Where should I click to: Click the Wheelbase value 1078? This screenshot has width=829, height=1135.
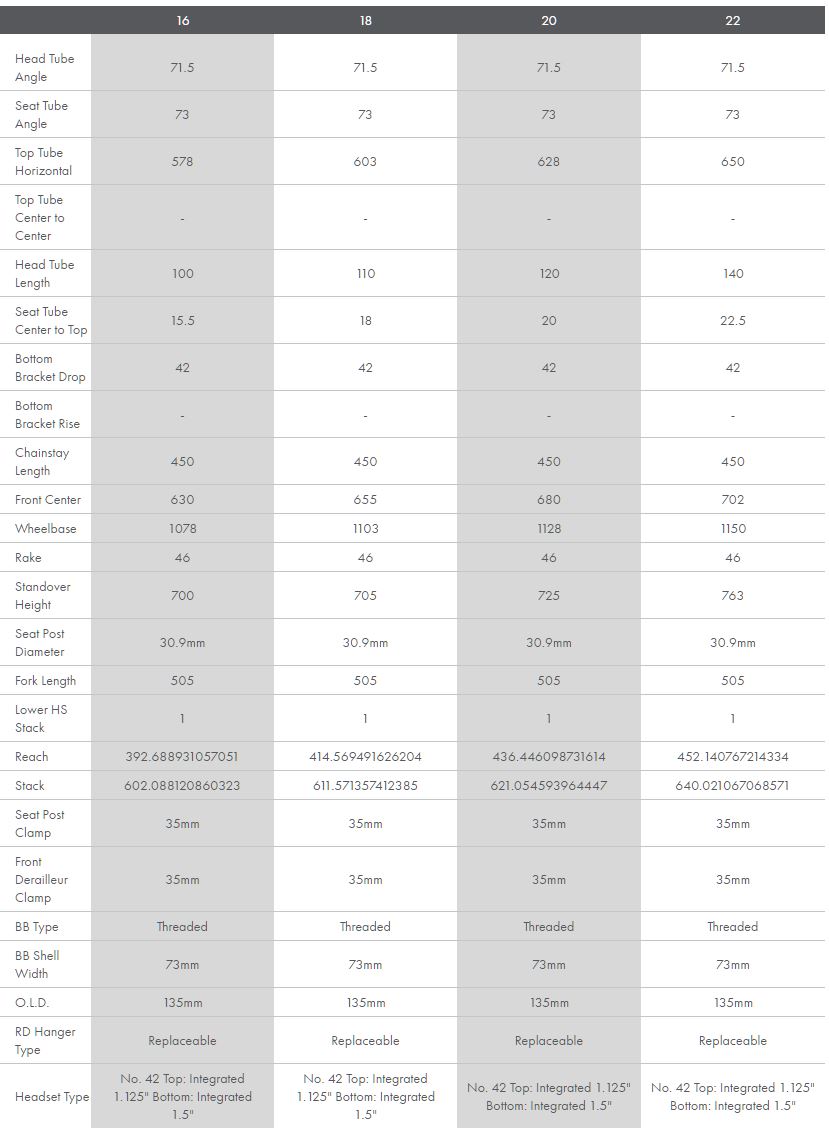(x=182, y=529)
